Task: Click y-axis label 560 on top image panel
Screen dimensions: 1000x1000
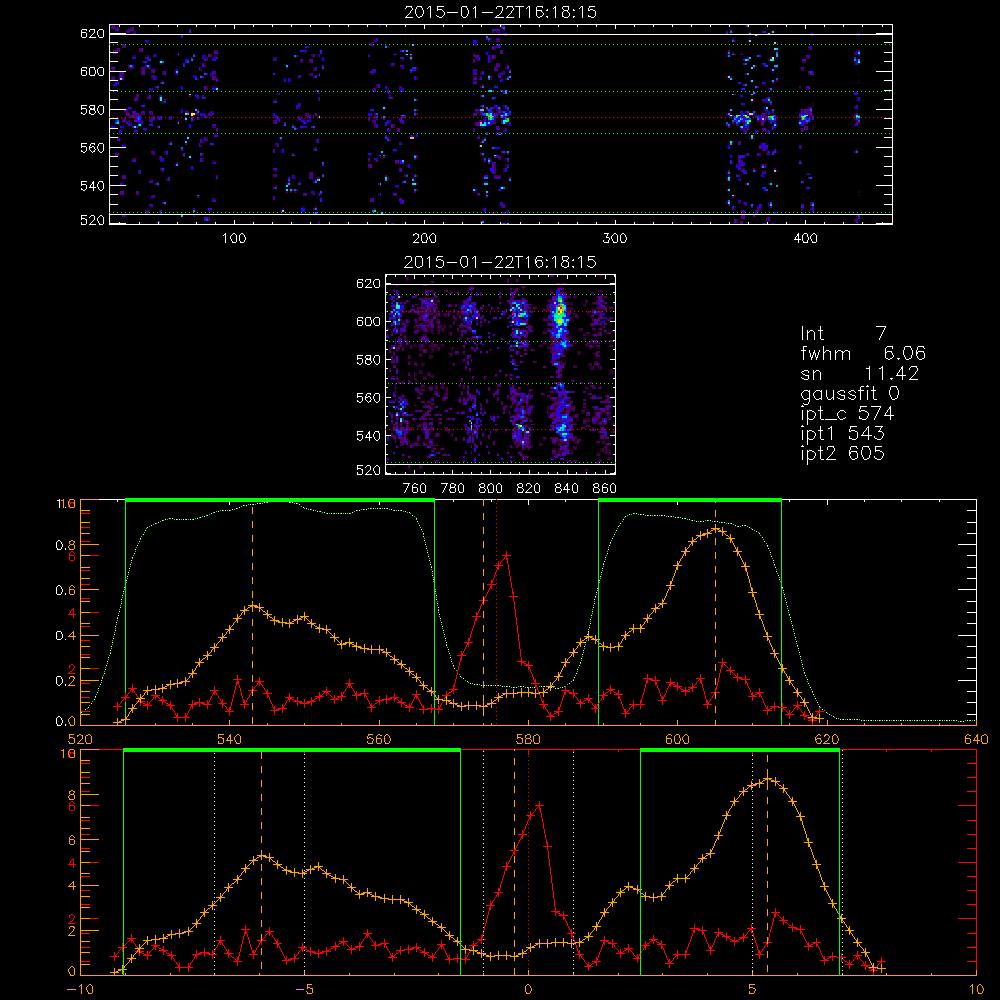Action: (x=92, y=147)
